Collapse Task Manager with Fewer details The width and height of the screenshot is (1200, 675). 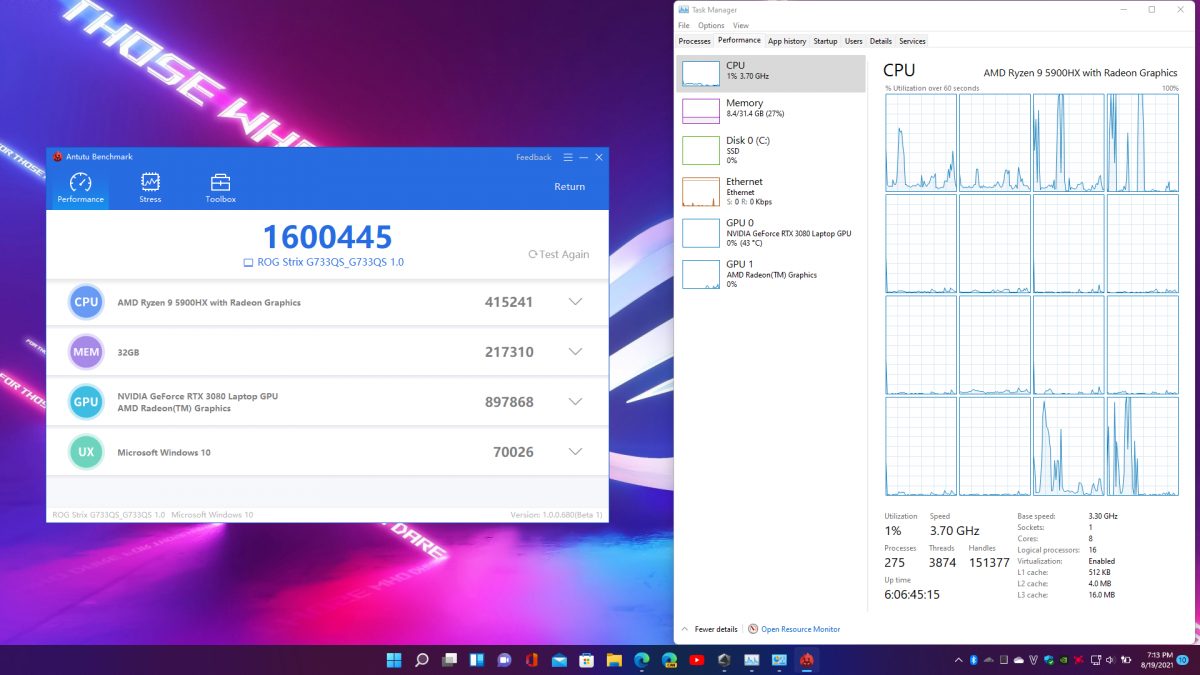point(710,629)
